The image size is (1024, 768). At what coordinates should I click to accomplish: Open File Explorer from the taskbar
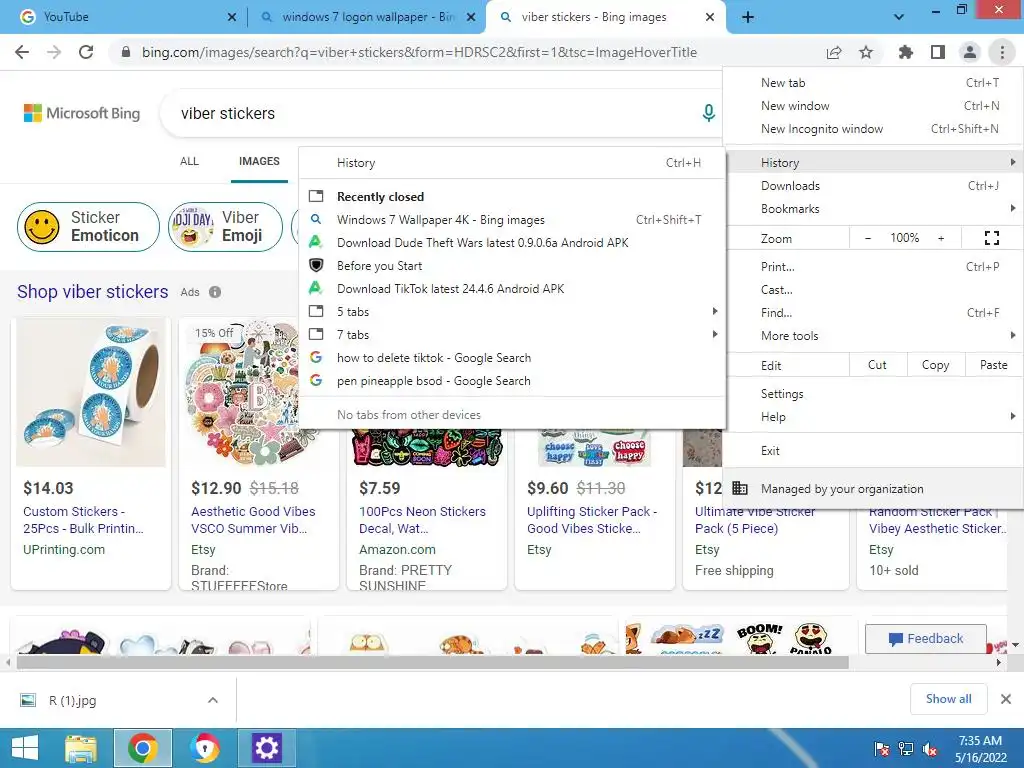coord(81,748)
